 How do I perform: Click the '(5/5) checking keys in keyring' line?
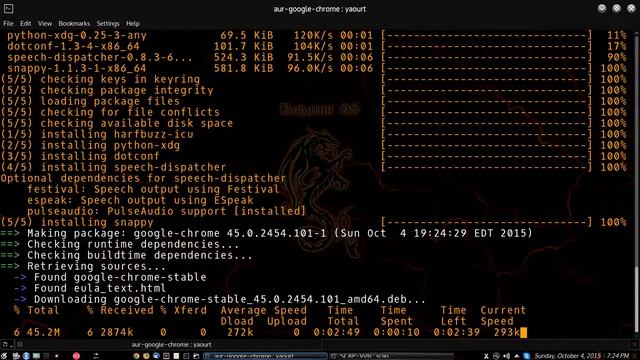(100, 79)
